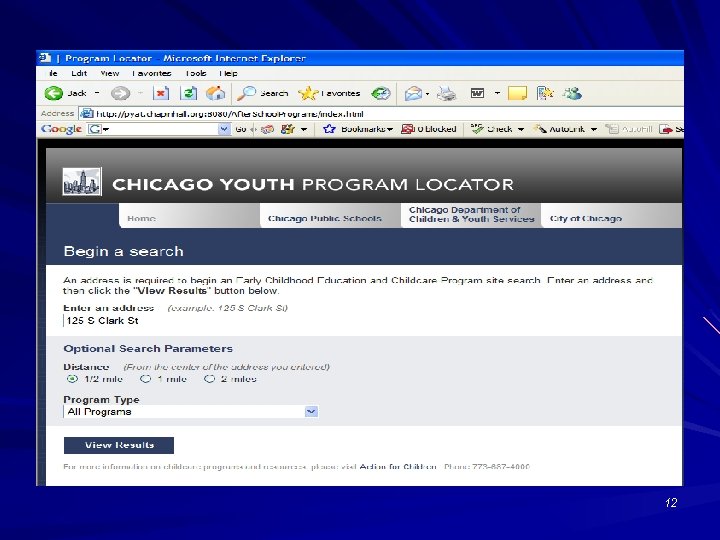720x540 pixels.
Task: Click the Research toolbar icon
Action: tap(545, 93)
